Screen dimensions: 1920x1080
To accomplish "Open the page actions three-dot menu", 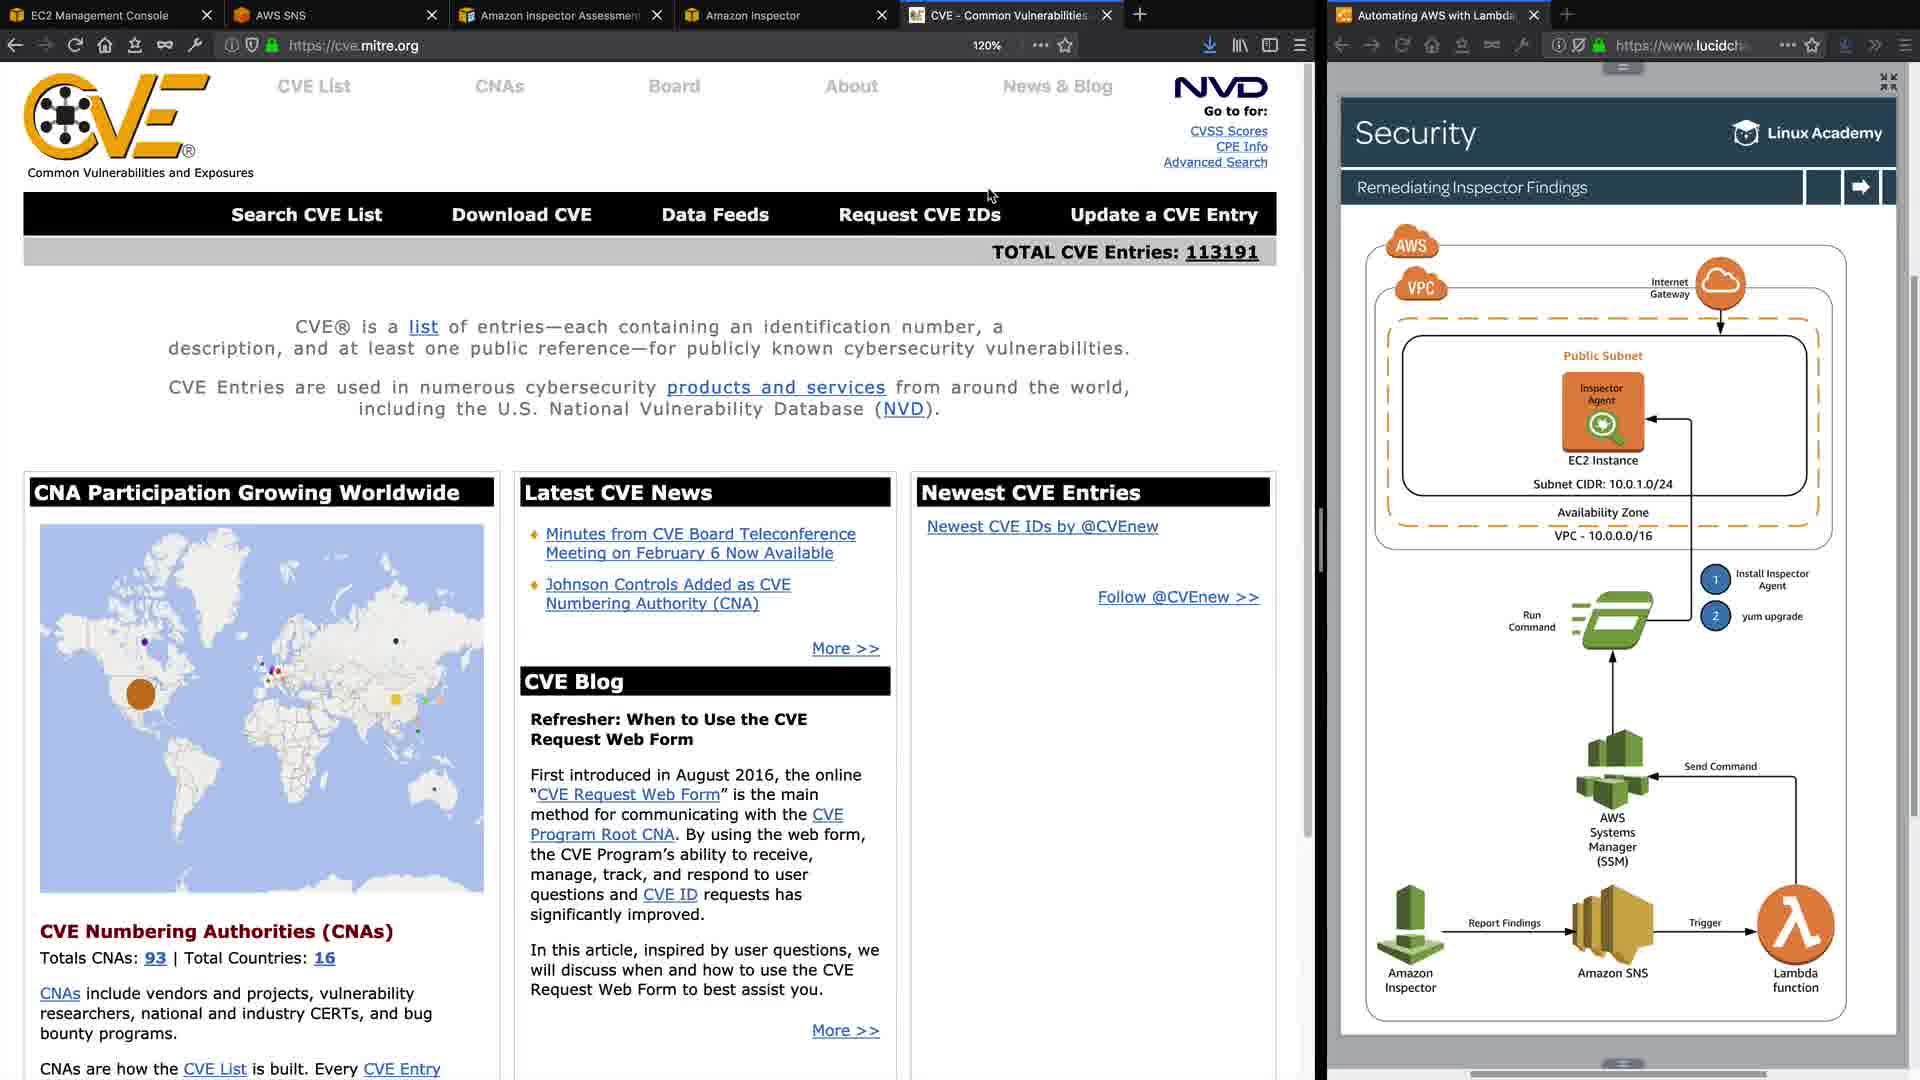I will tap(1040, 45).
